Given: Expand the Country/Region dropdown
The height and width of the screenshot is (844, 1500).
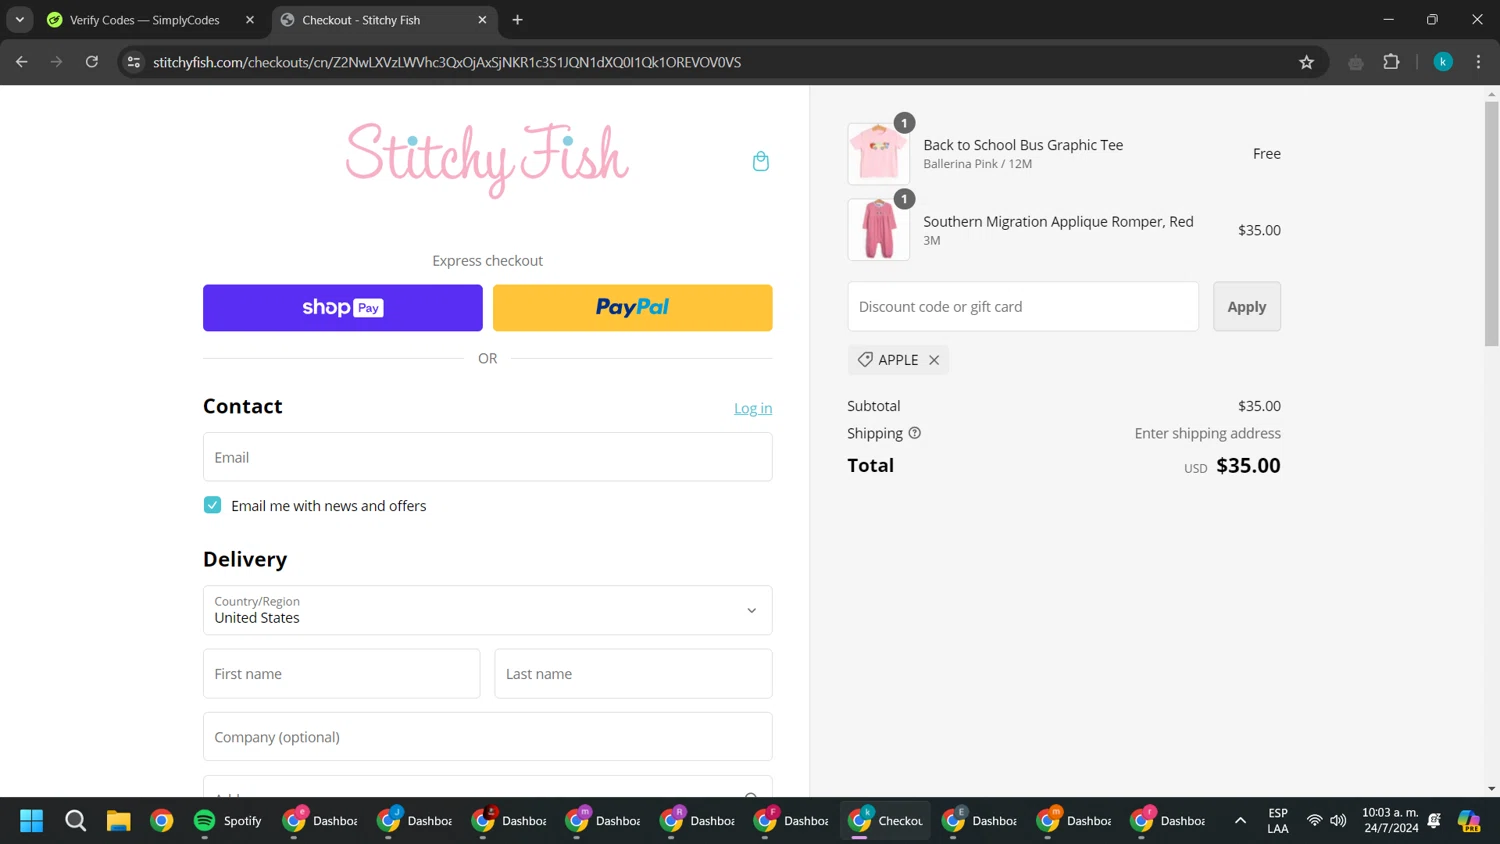Looking at the screenshot, I should point(488,610).
